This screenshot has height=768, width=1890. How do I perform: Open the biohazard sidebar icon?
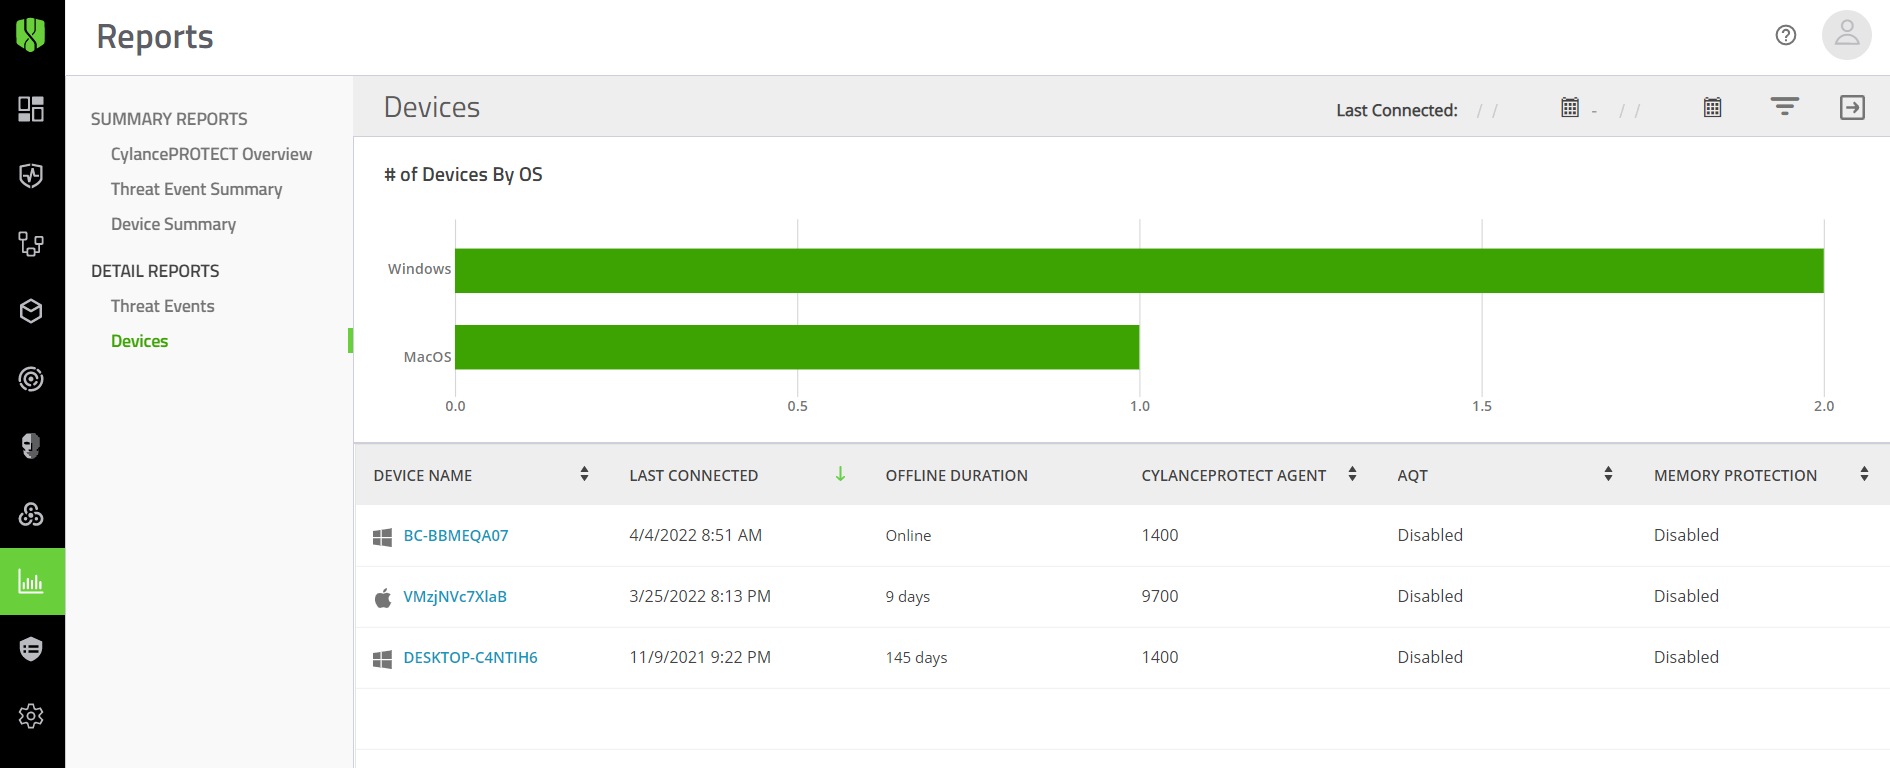point(31,514)
